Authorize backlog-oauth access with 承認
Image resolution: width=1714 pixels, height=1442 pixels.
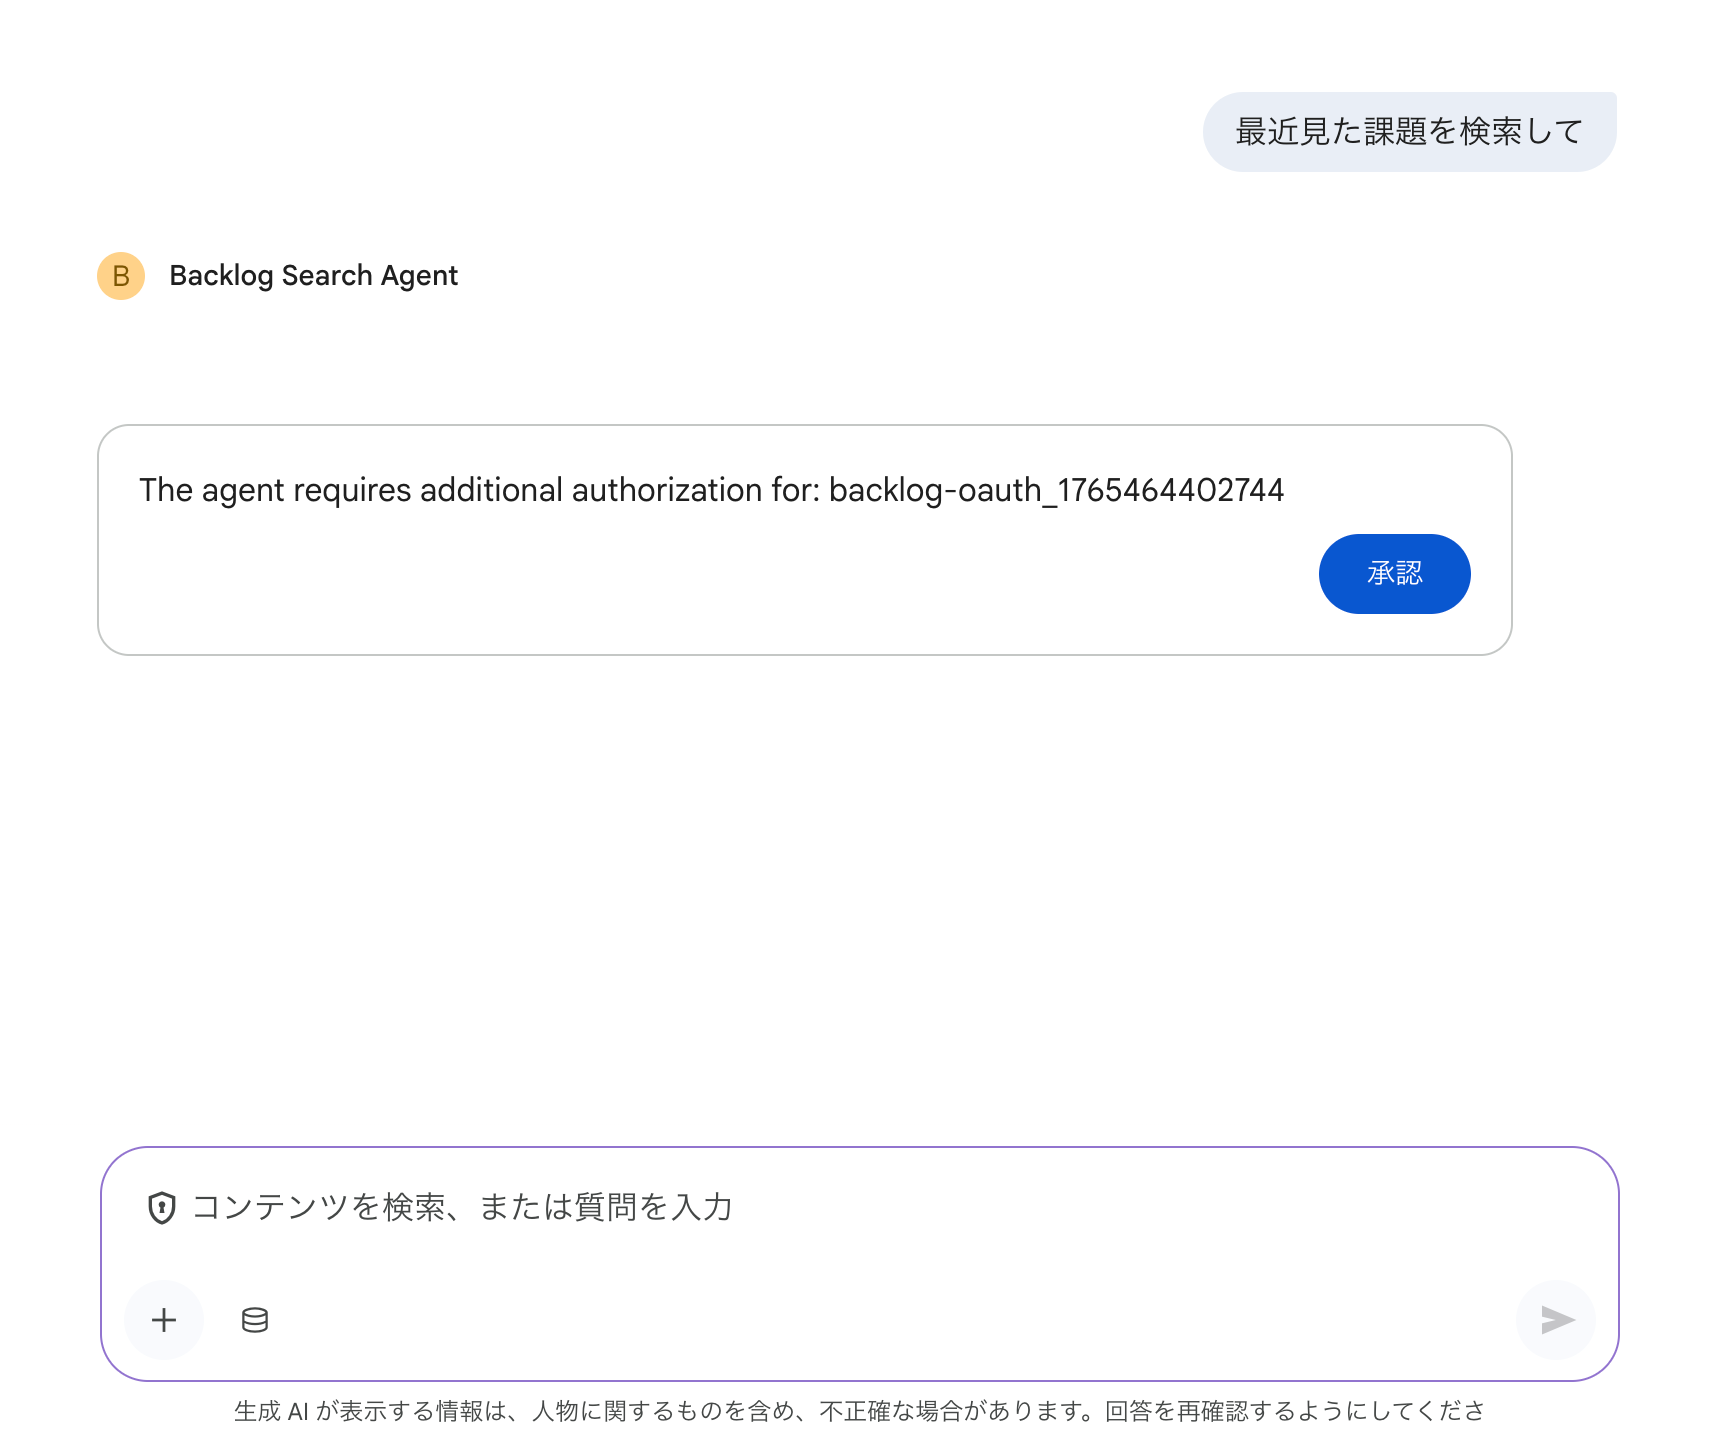(x=1394, y=574)
